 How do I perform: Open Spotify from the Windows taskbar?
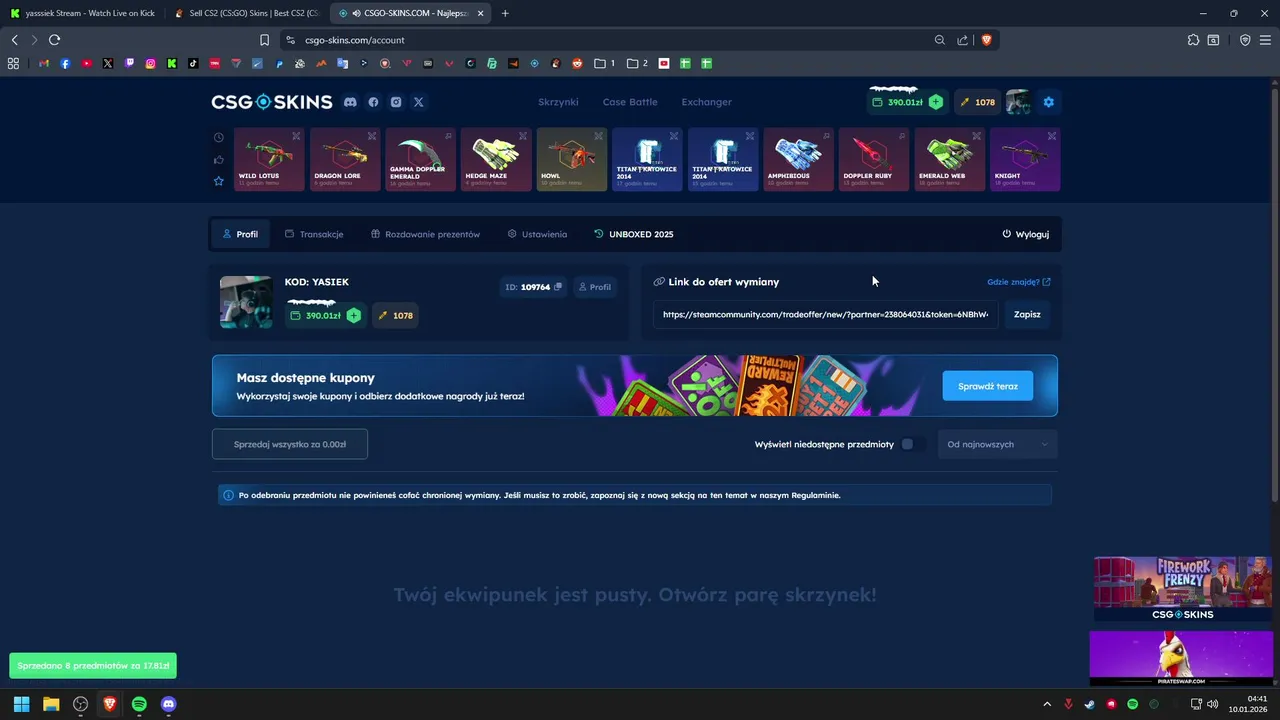pos(139,704)
